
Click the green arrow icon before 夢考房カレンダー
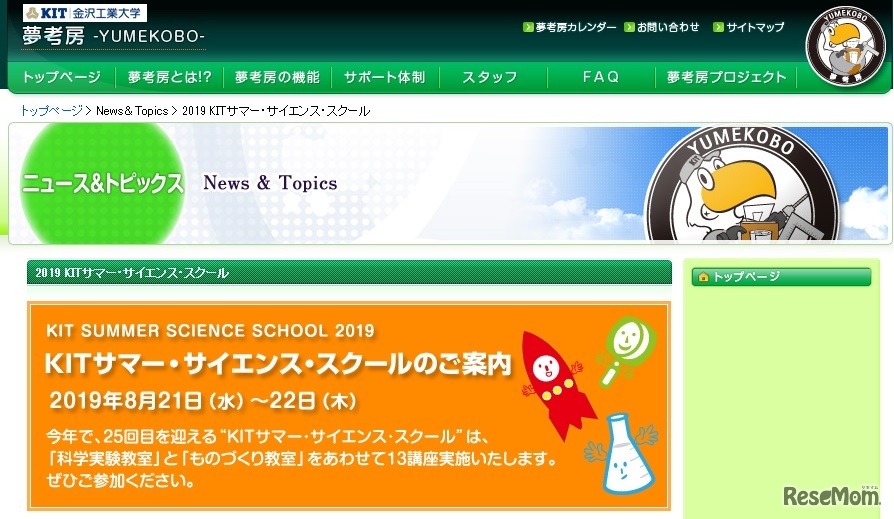tap(527, 27)
